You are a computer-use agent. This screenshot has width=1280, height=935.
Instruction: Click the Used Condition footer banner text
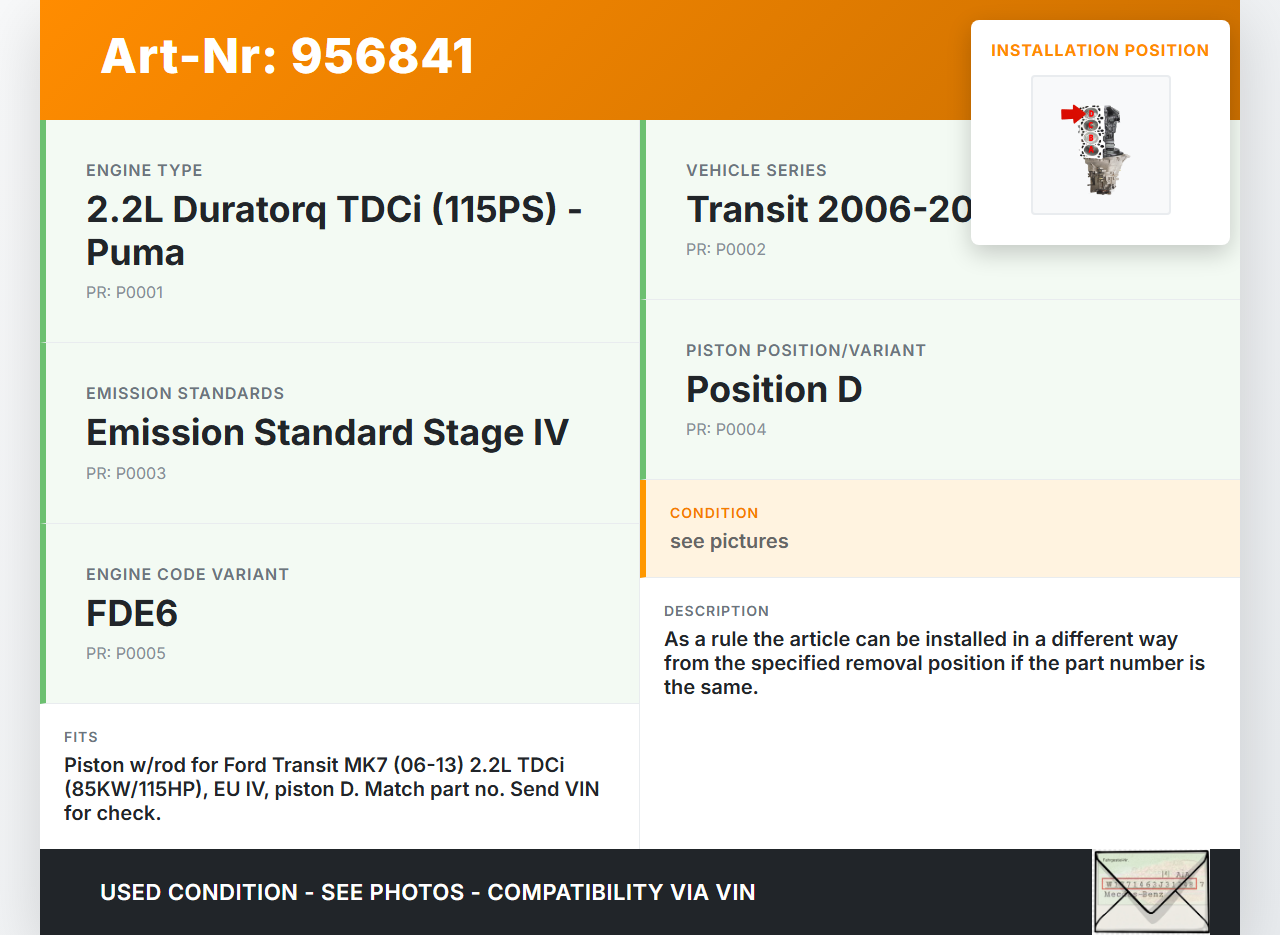coord(427,892)
